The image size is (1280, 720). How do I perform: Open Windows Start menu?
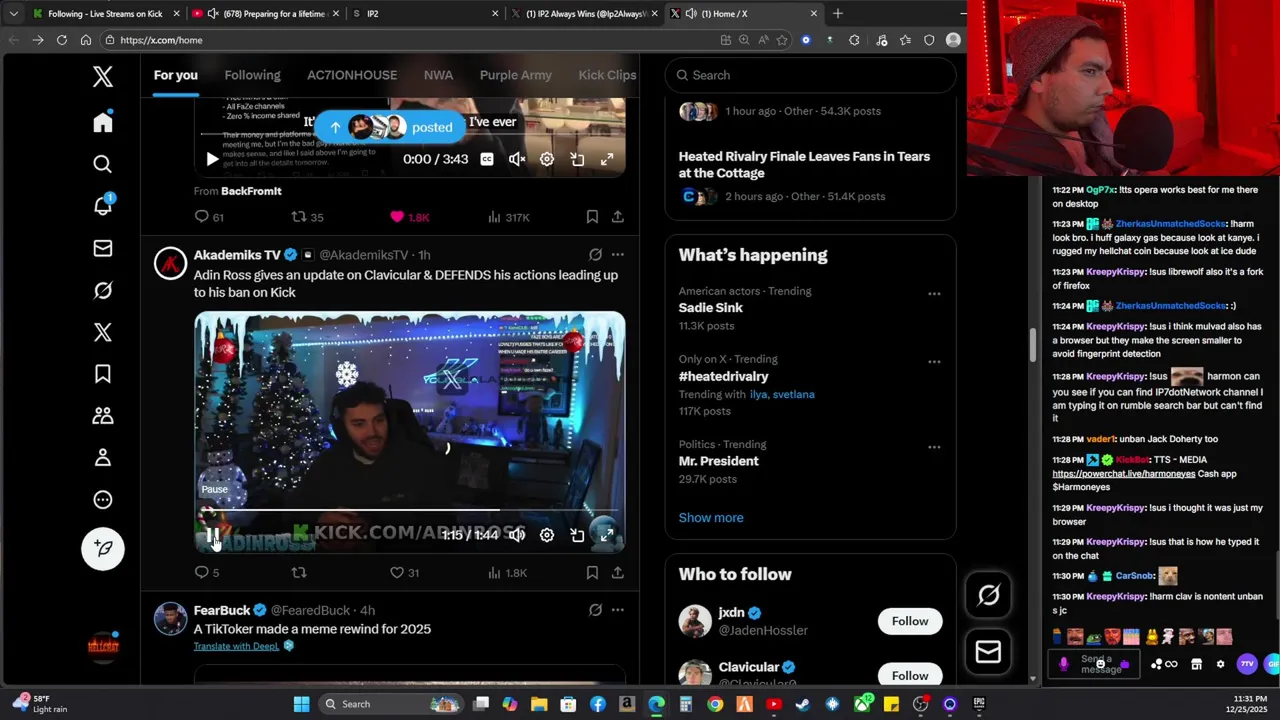coord(301,704)
